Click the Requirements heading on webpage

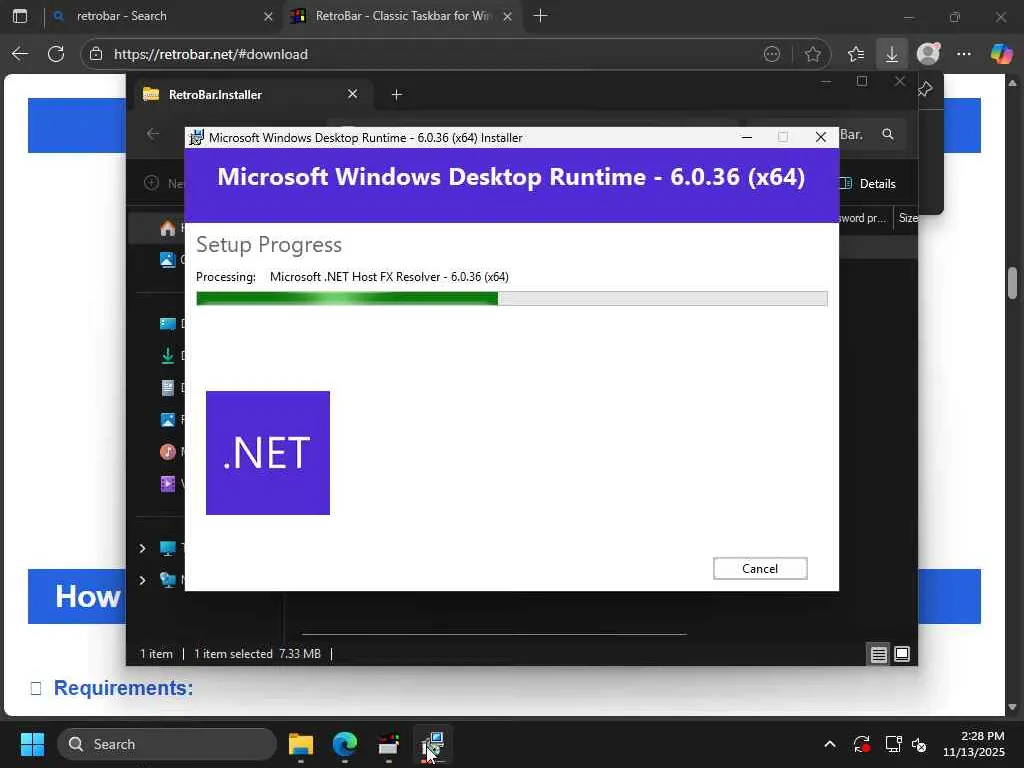tap(123, 688)
